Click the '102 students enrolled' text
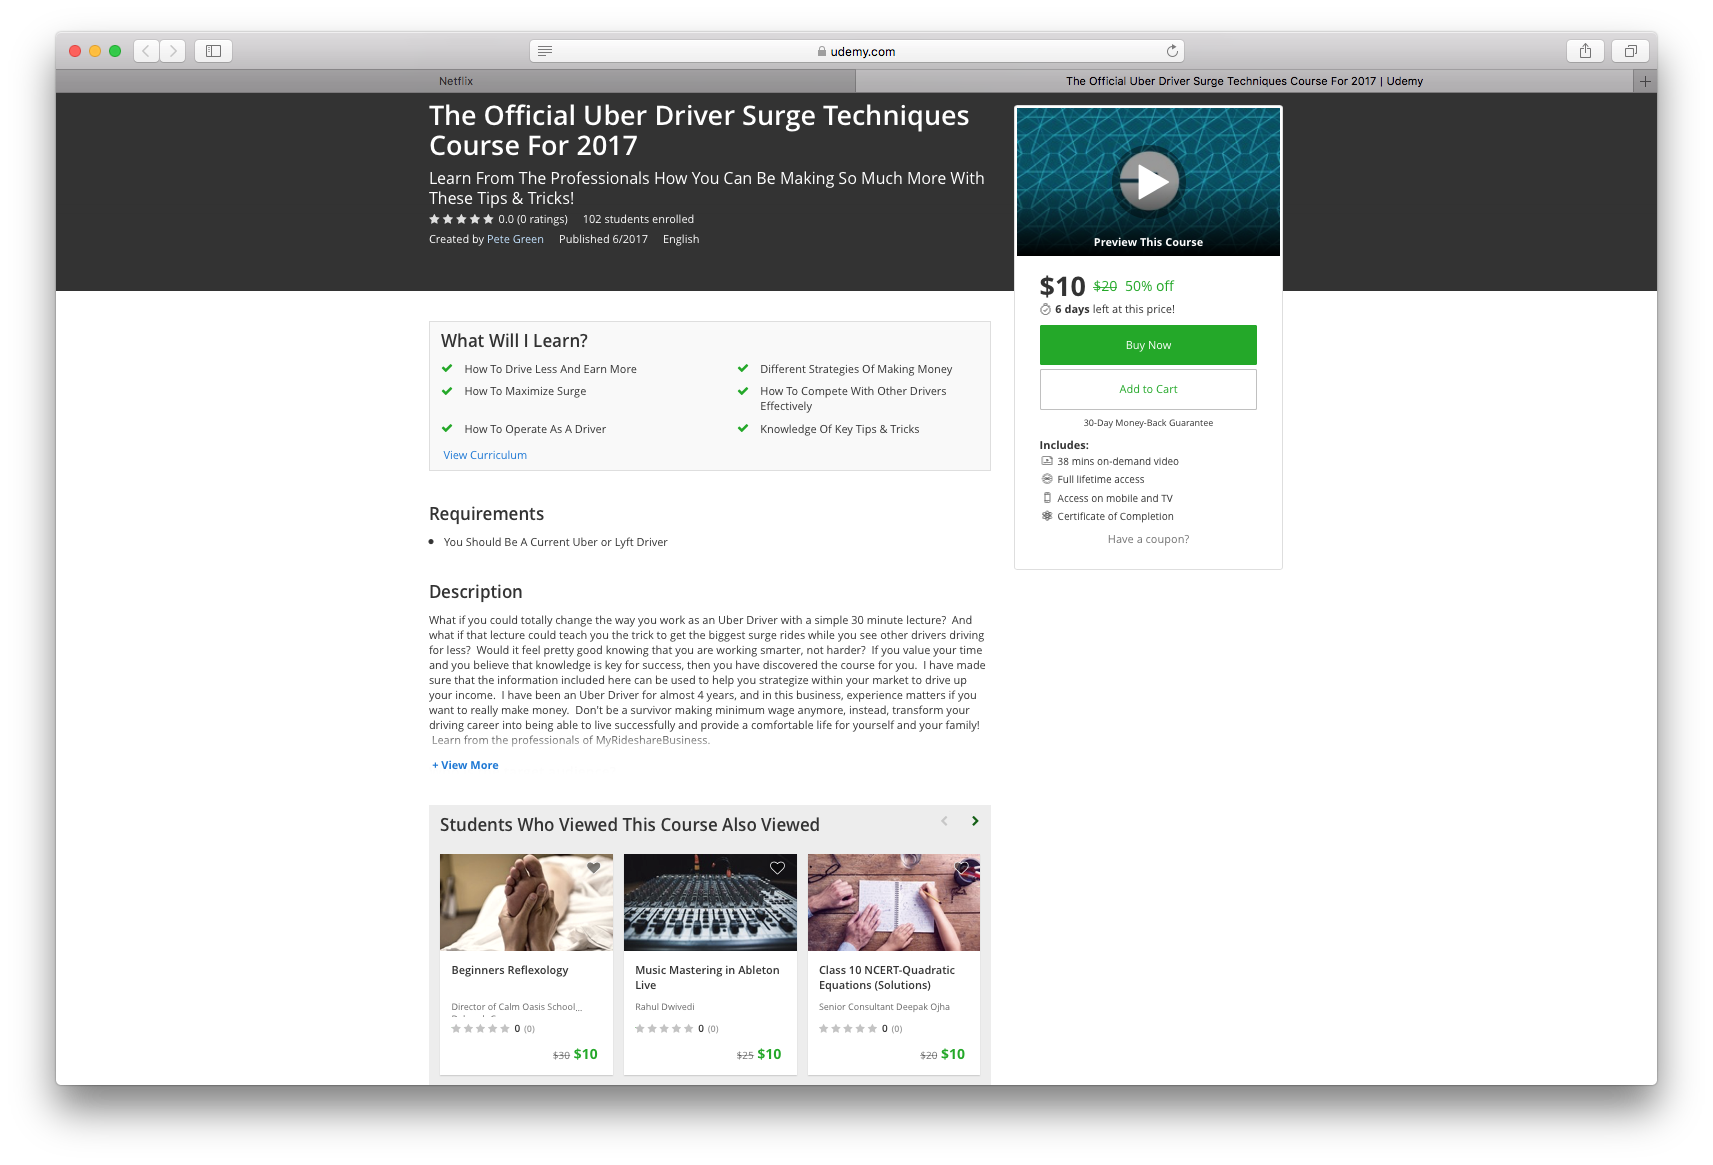Screen dimensions: 1713x1165 638,219
